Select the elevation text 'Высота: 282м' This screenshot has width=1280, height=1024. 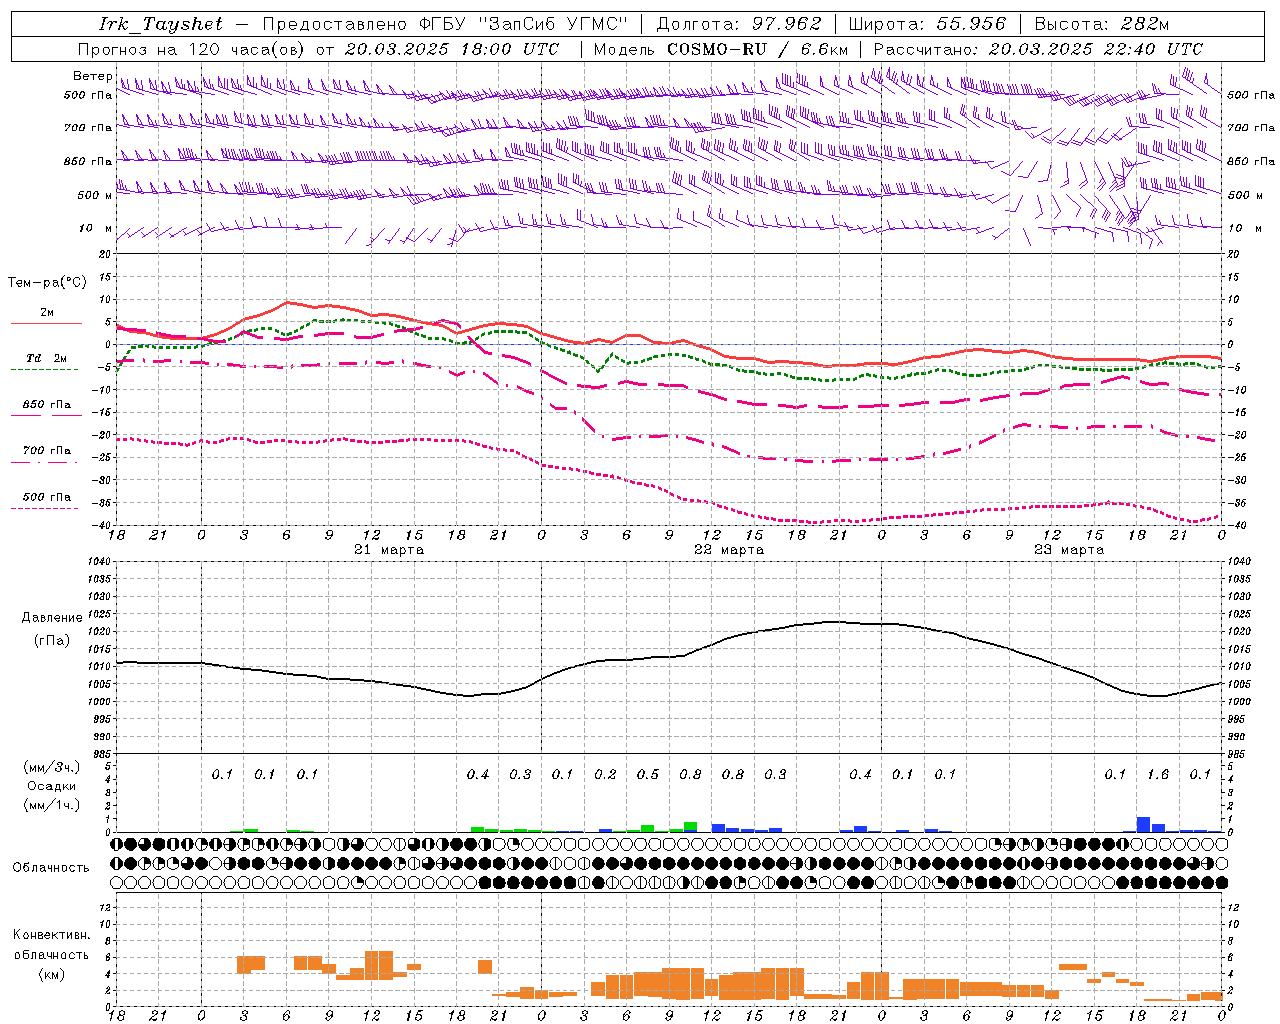[1101, 24]
